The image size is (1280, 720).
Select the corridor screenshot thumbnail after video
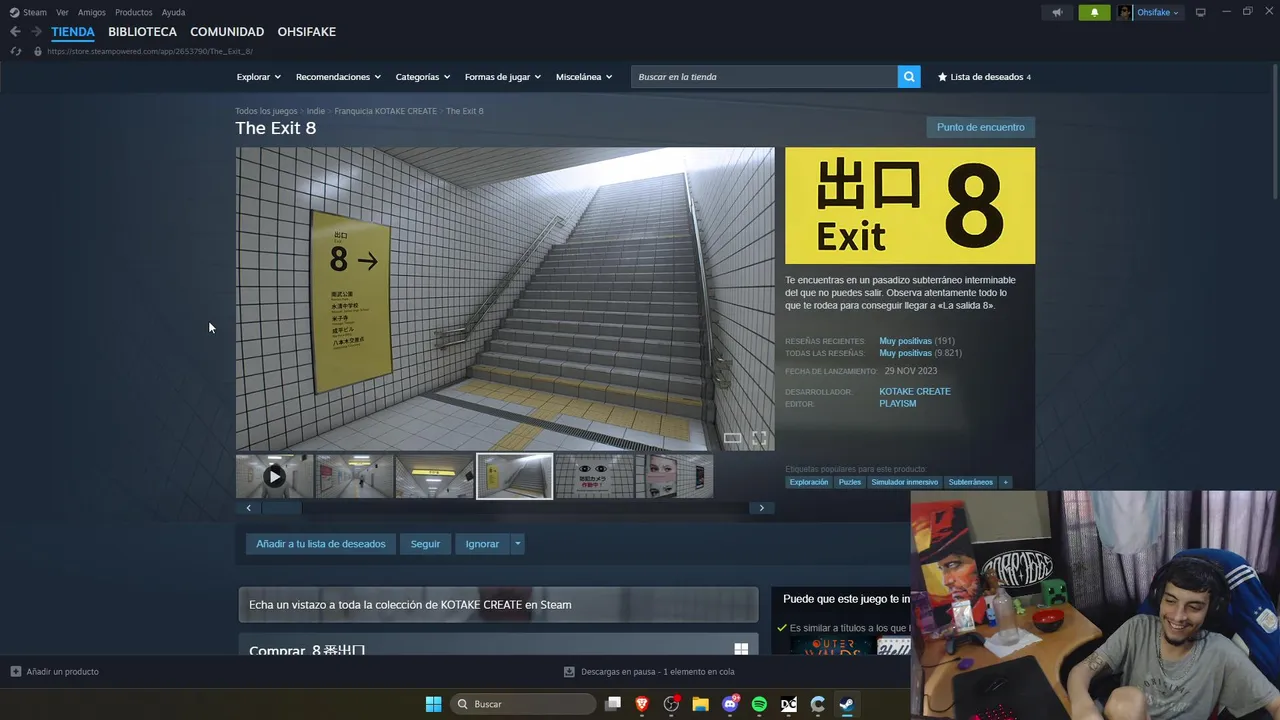pyautogui.click(x=354, y=476)
